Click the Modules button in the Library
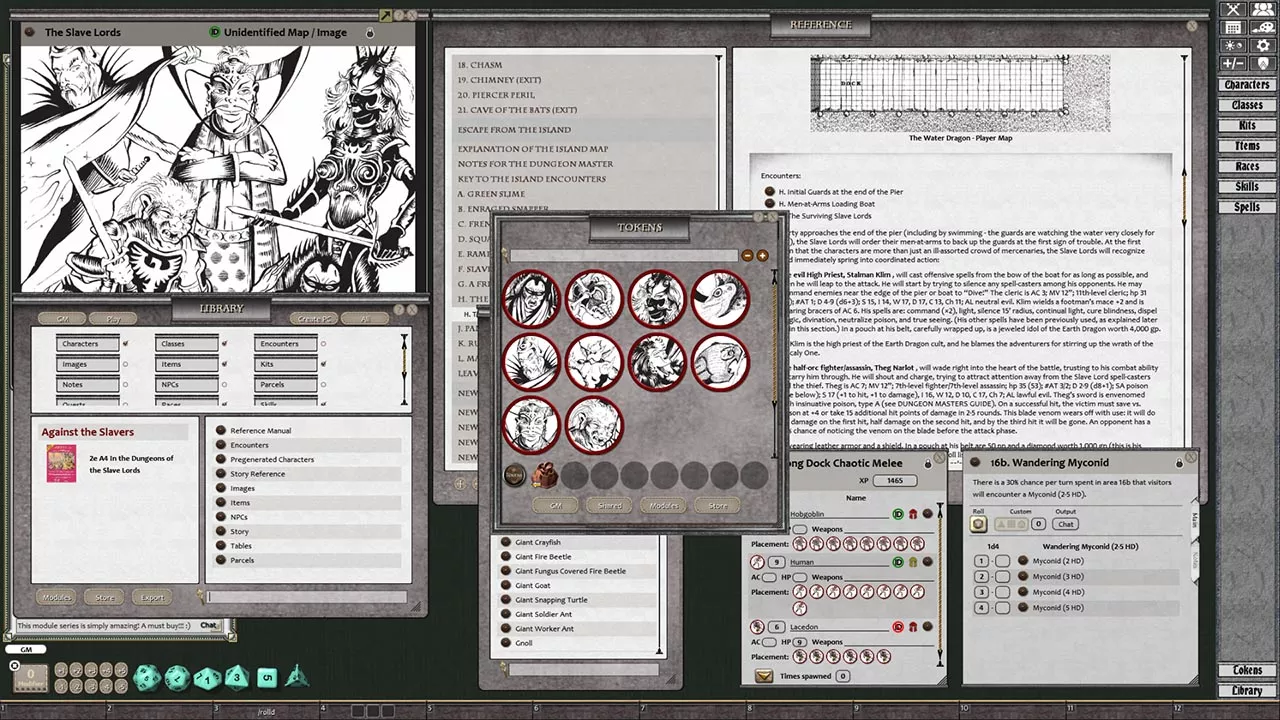 (x=56, y=598)
